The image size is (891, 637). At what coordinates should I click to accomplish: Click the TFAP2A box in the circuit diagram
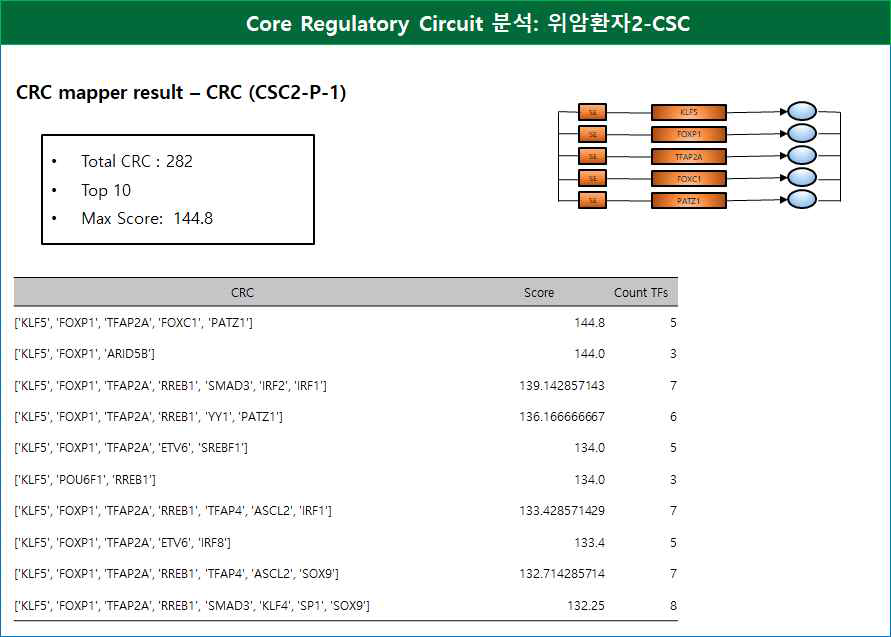point(689,156)
